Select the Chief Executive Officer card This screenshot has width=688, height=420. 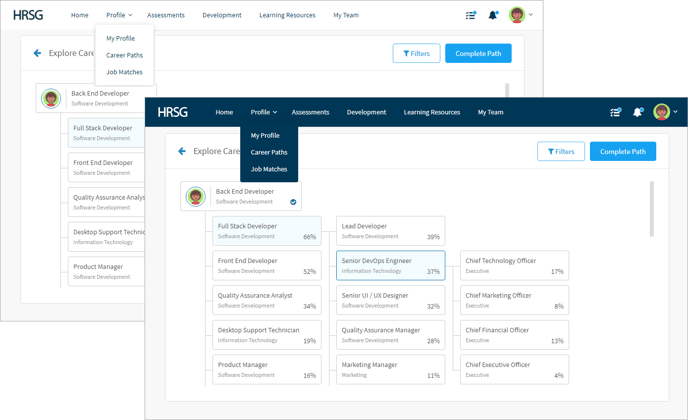(x=514, y=370)
